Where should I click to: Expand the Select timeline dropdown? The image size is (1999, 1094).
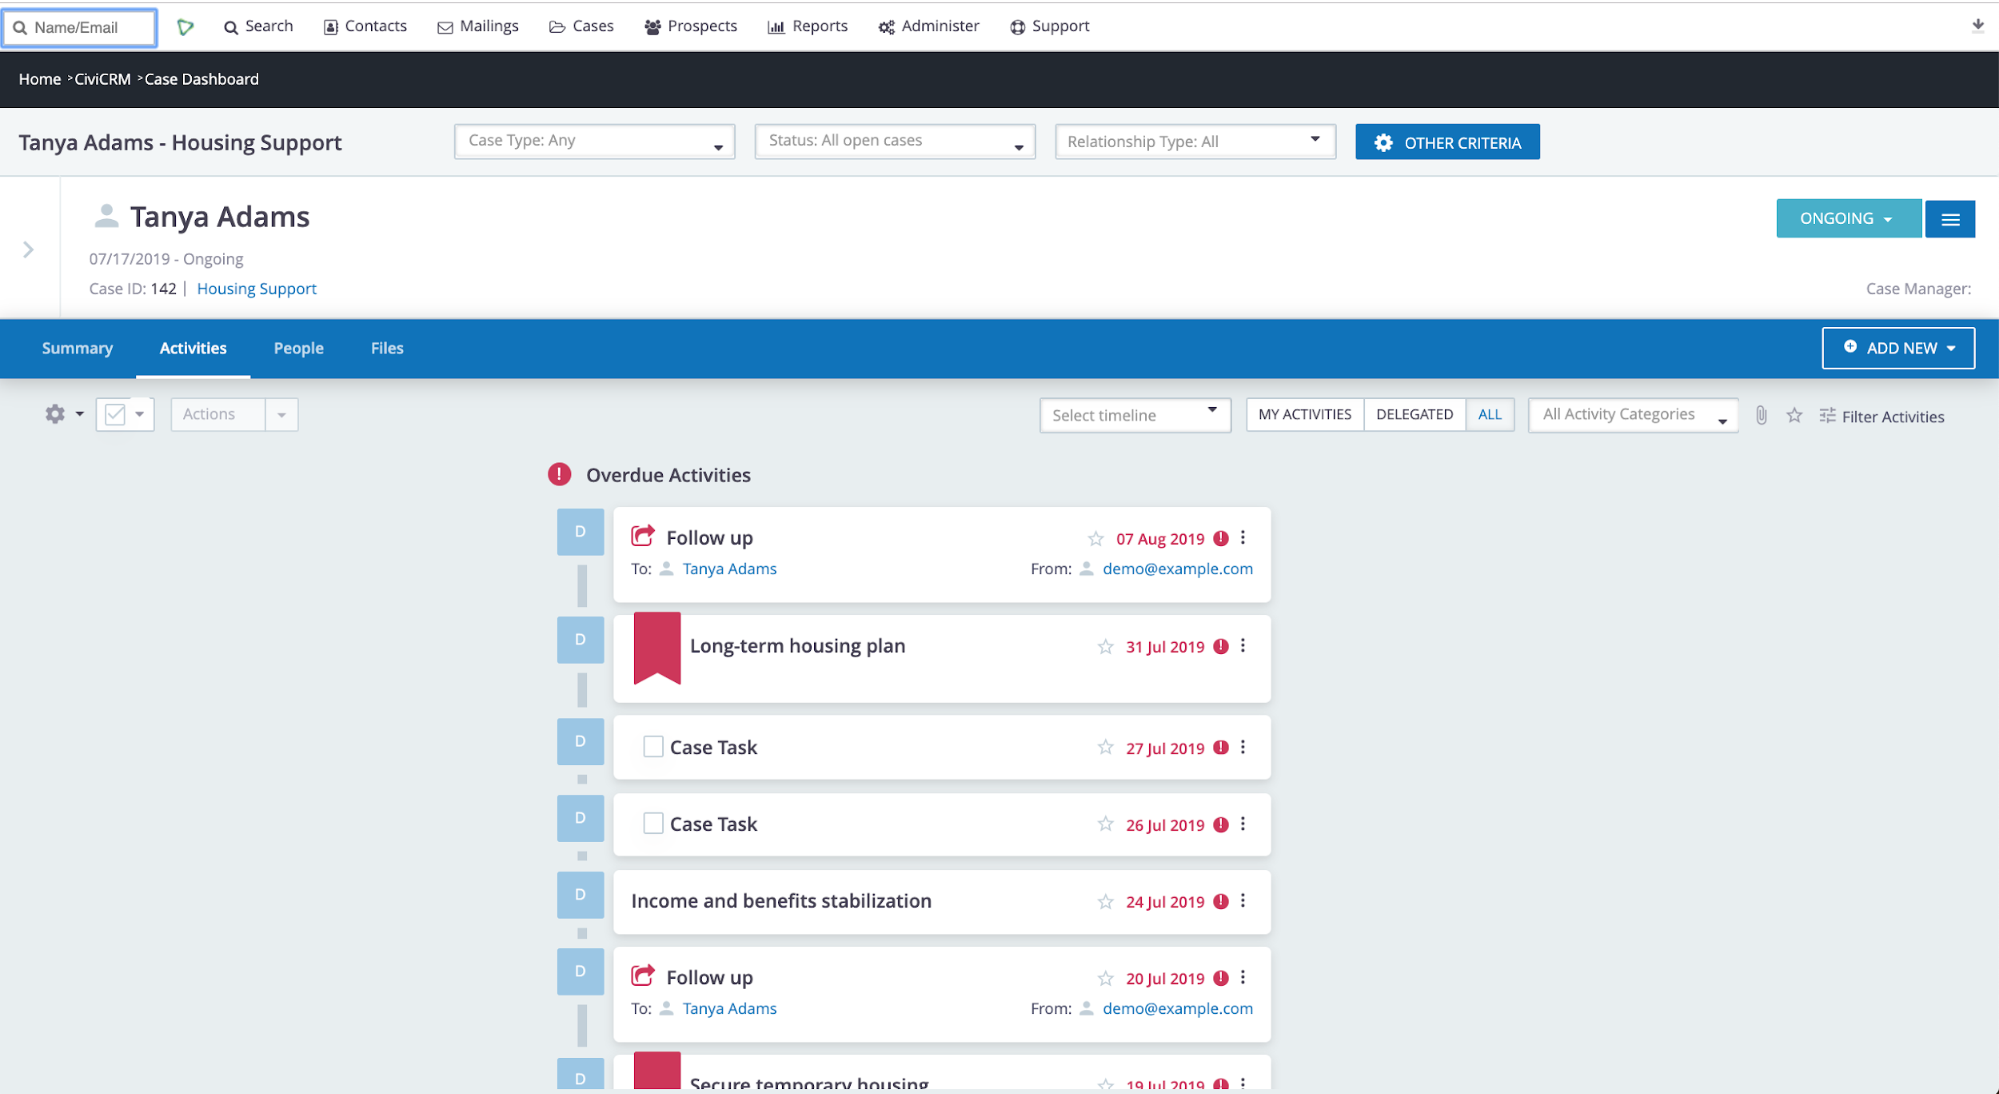tap(1134, 415)
